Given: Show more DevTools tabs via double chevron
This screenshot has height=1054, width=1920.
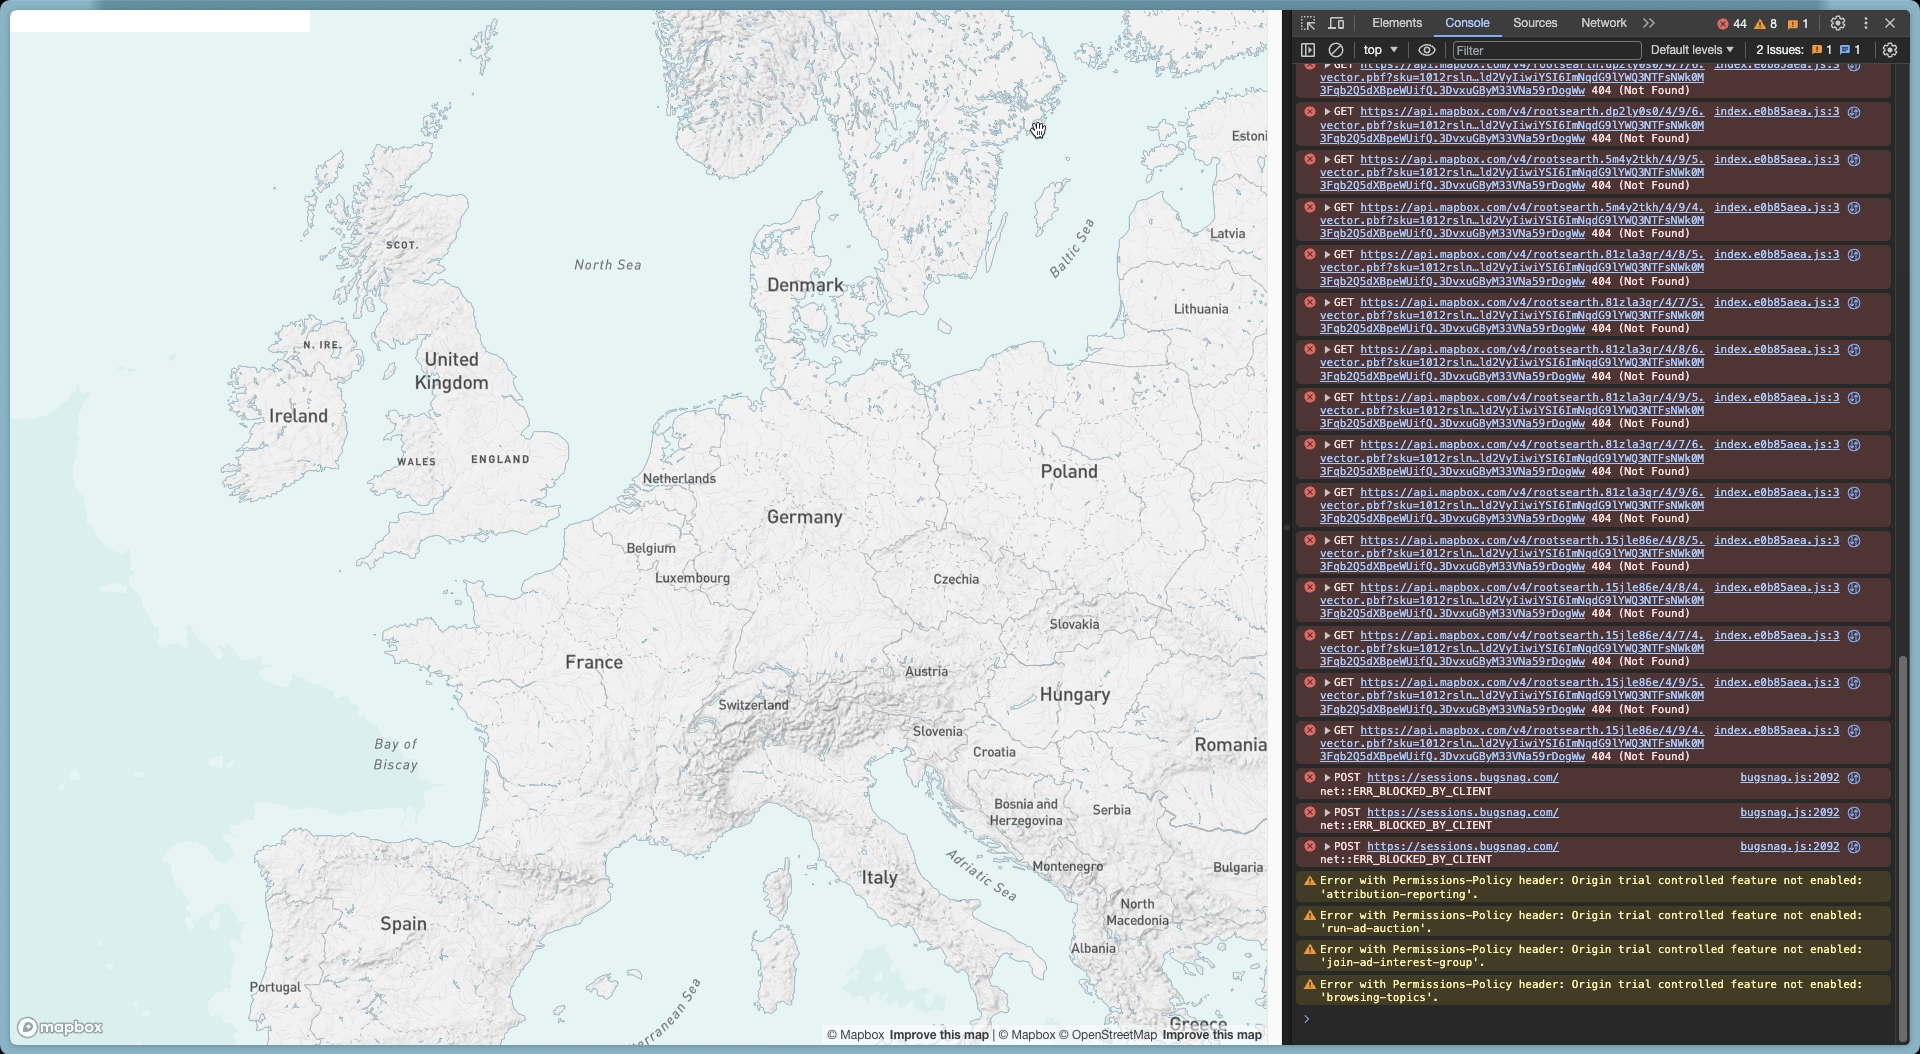Looking at the screenshot, I should [1649, 23].
